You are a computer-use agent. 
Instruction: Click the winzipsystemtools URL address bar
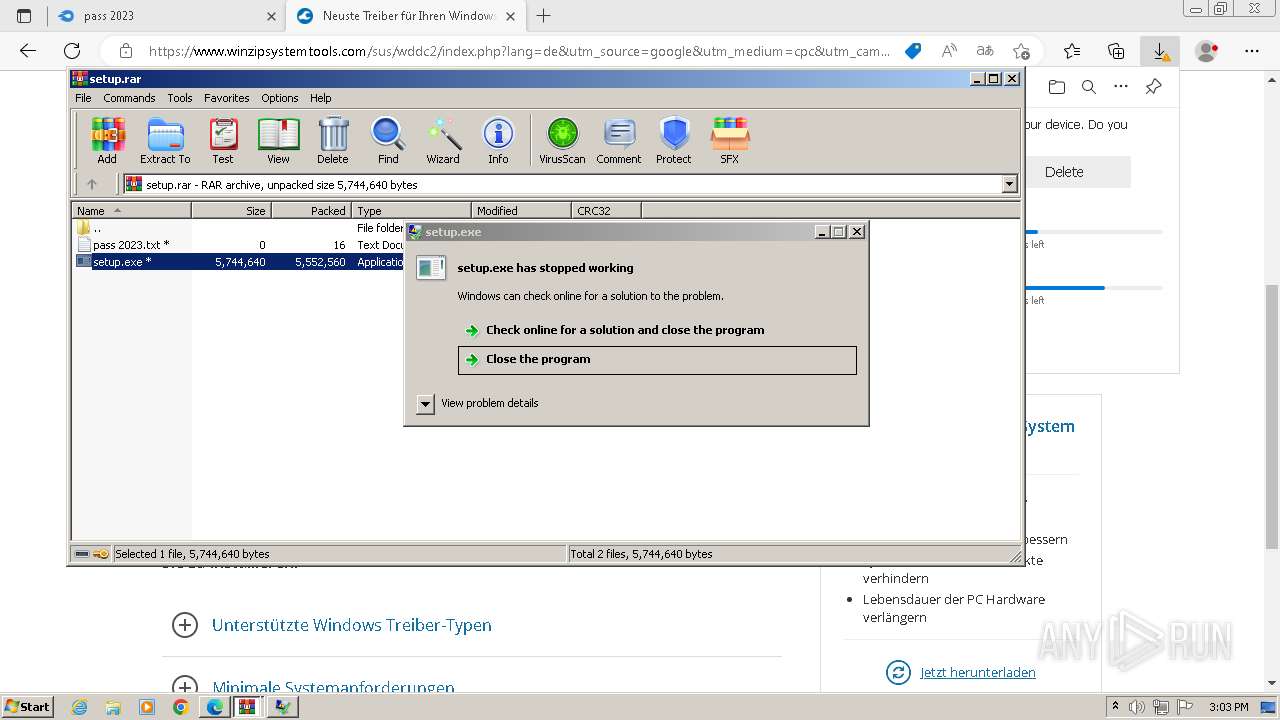(519, 51)
